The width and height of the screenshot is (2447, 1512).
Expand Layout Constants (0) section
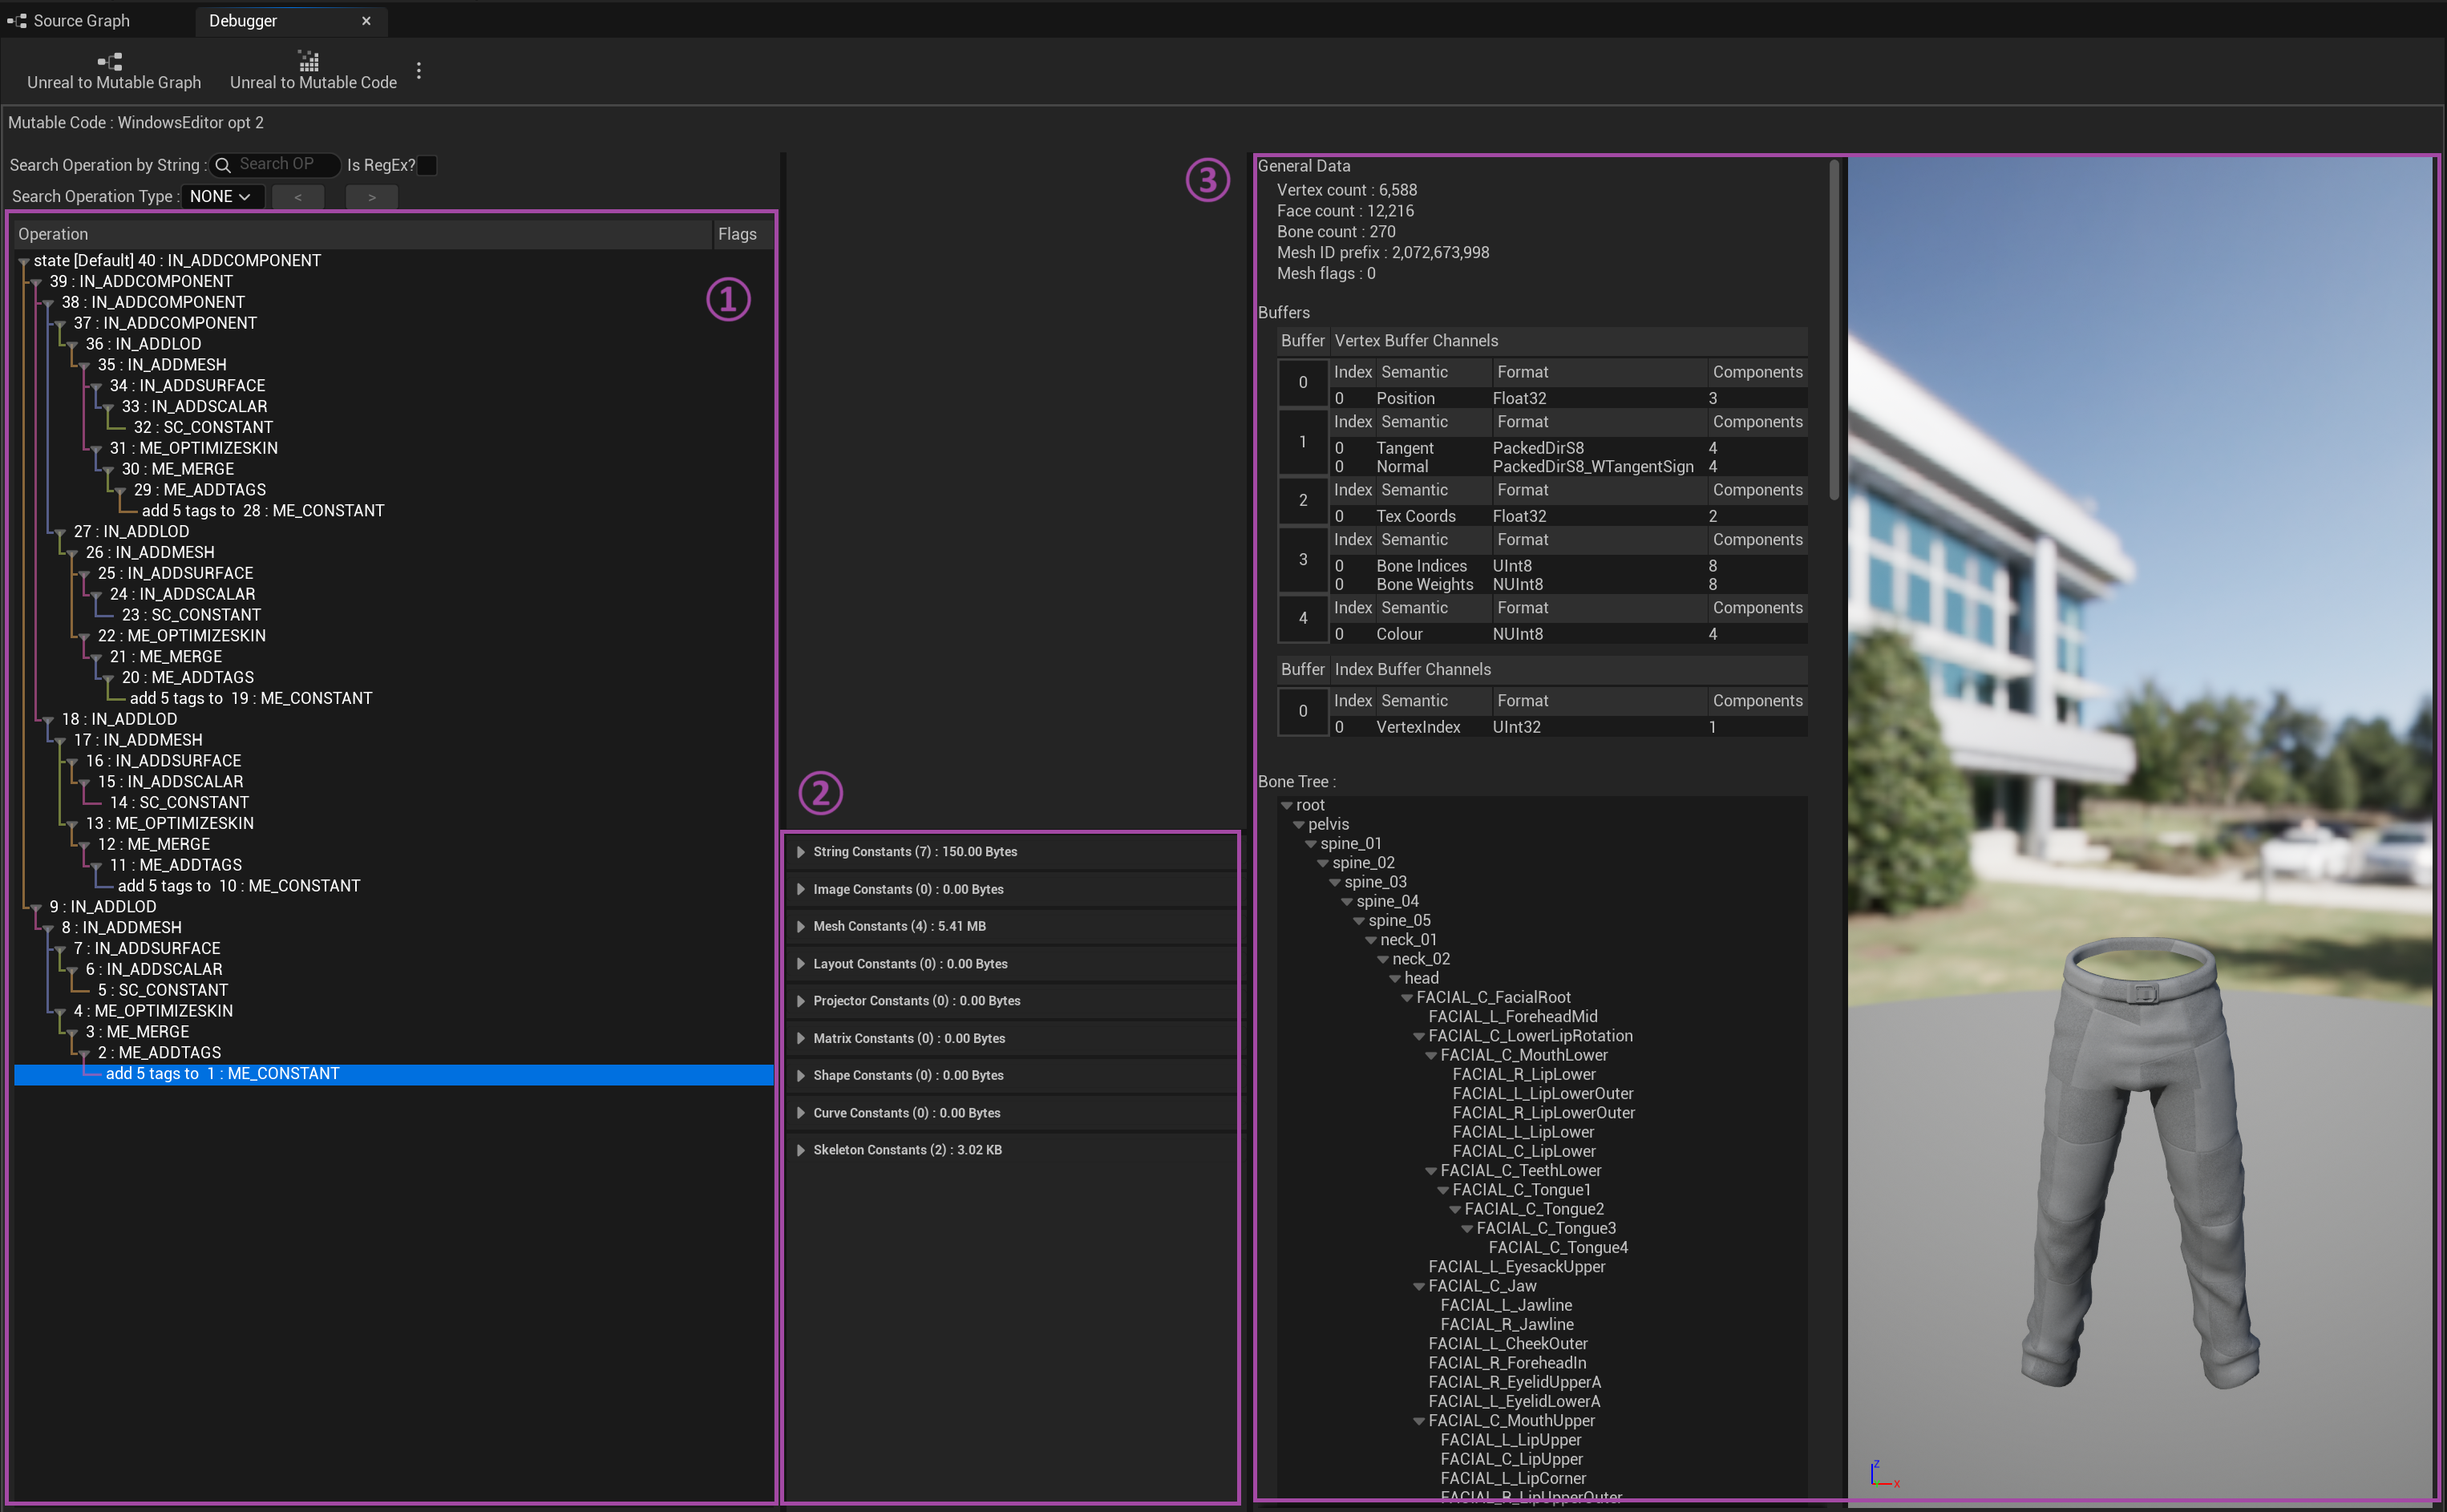pos(801,964)
